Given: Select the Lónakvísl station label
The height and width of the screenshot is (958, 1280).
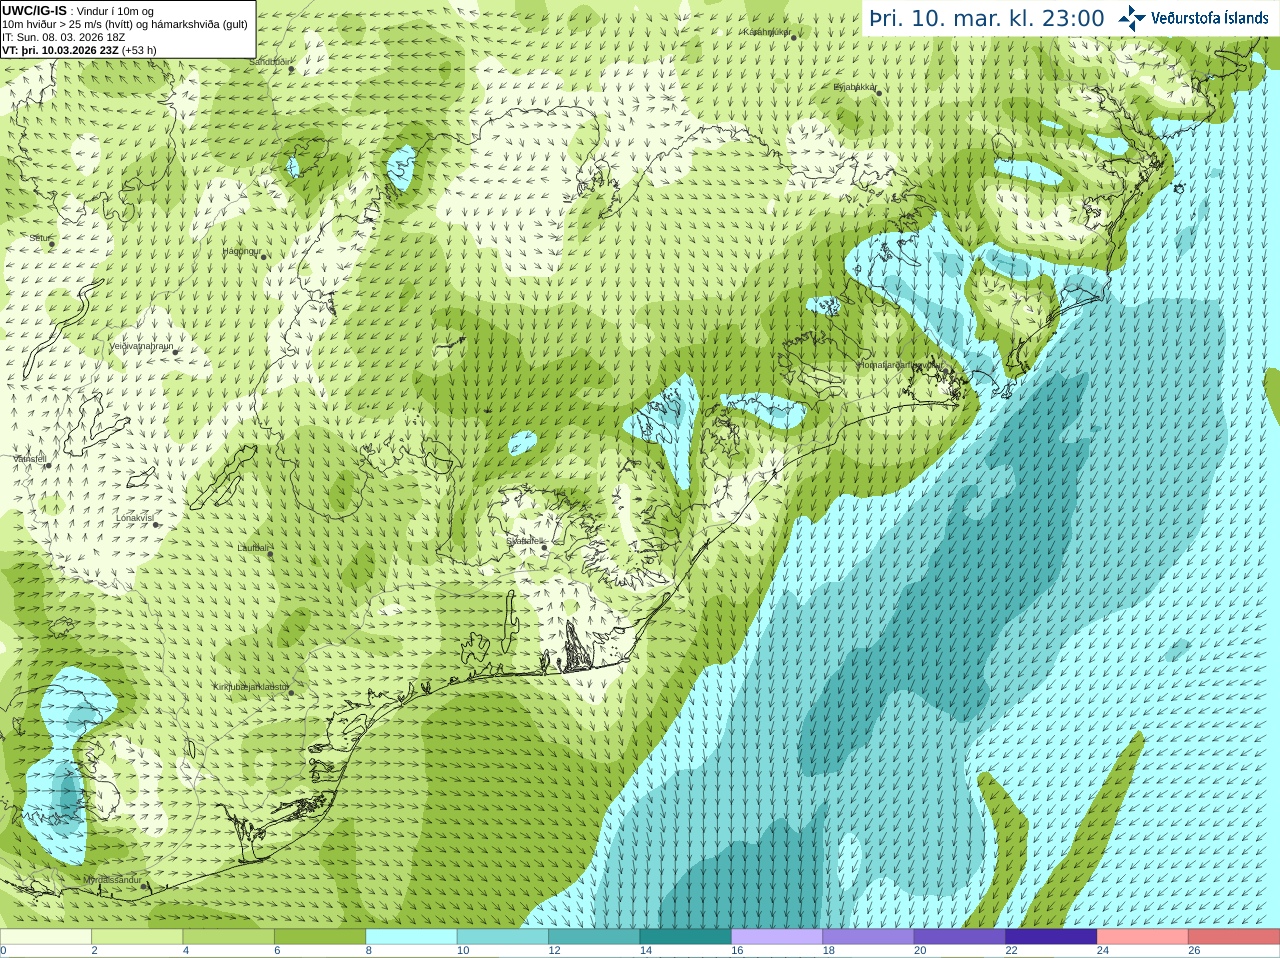Looking at the screenshot, I should 135,518.
